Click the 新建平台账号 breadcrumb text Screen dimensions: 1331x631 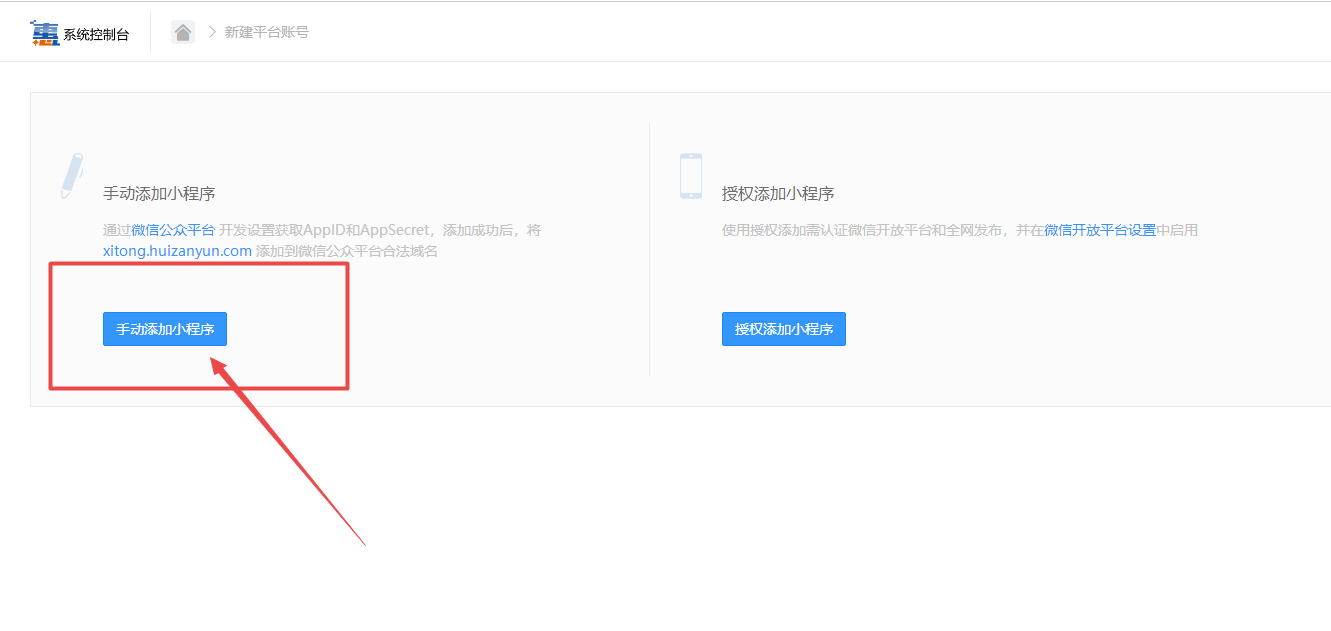point(267,32)
